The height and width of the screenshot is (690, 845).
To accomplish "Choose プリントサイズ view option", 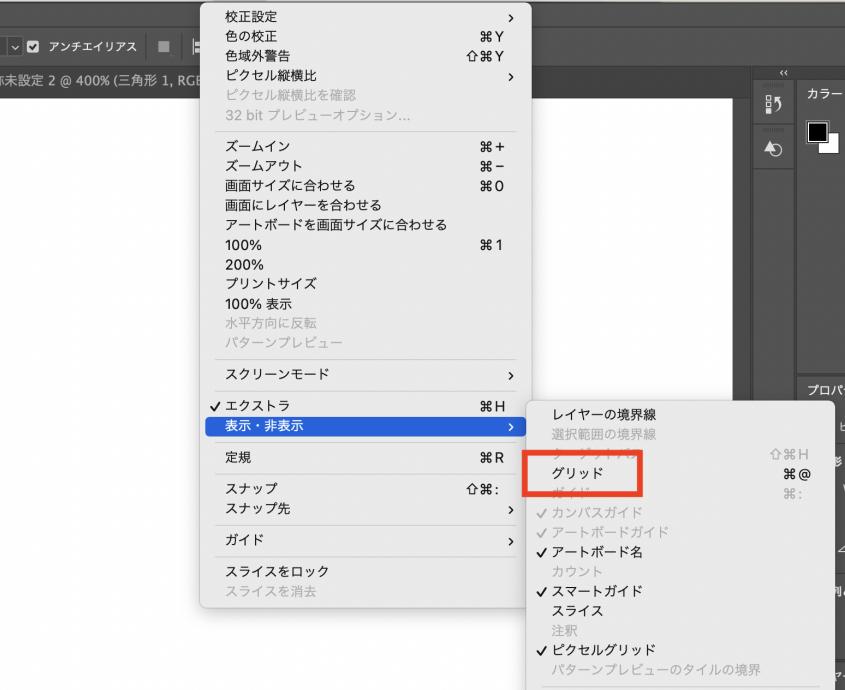I will 365,284.
